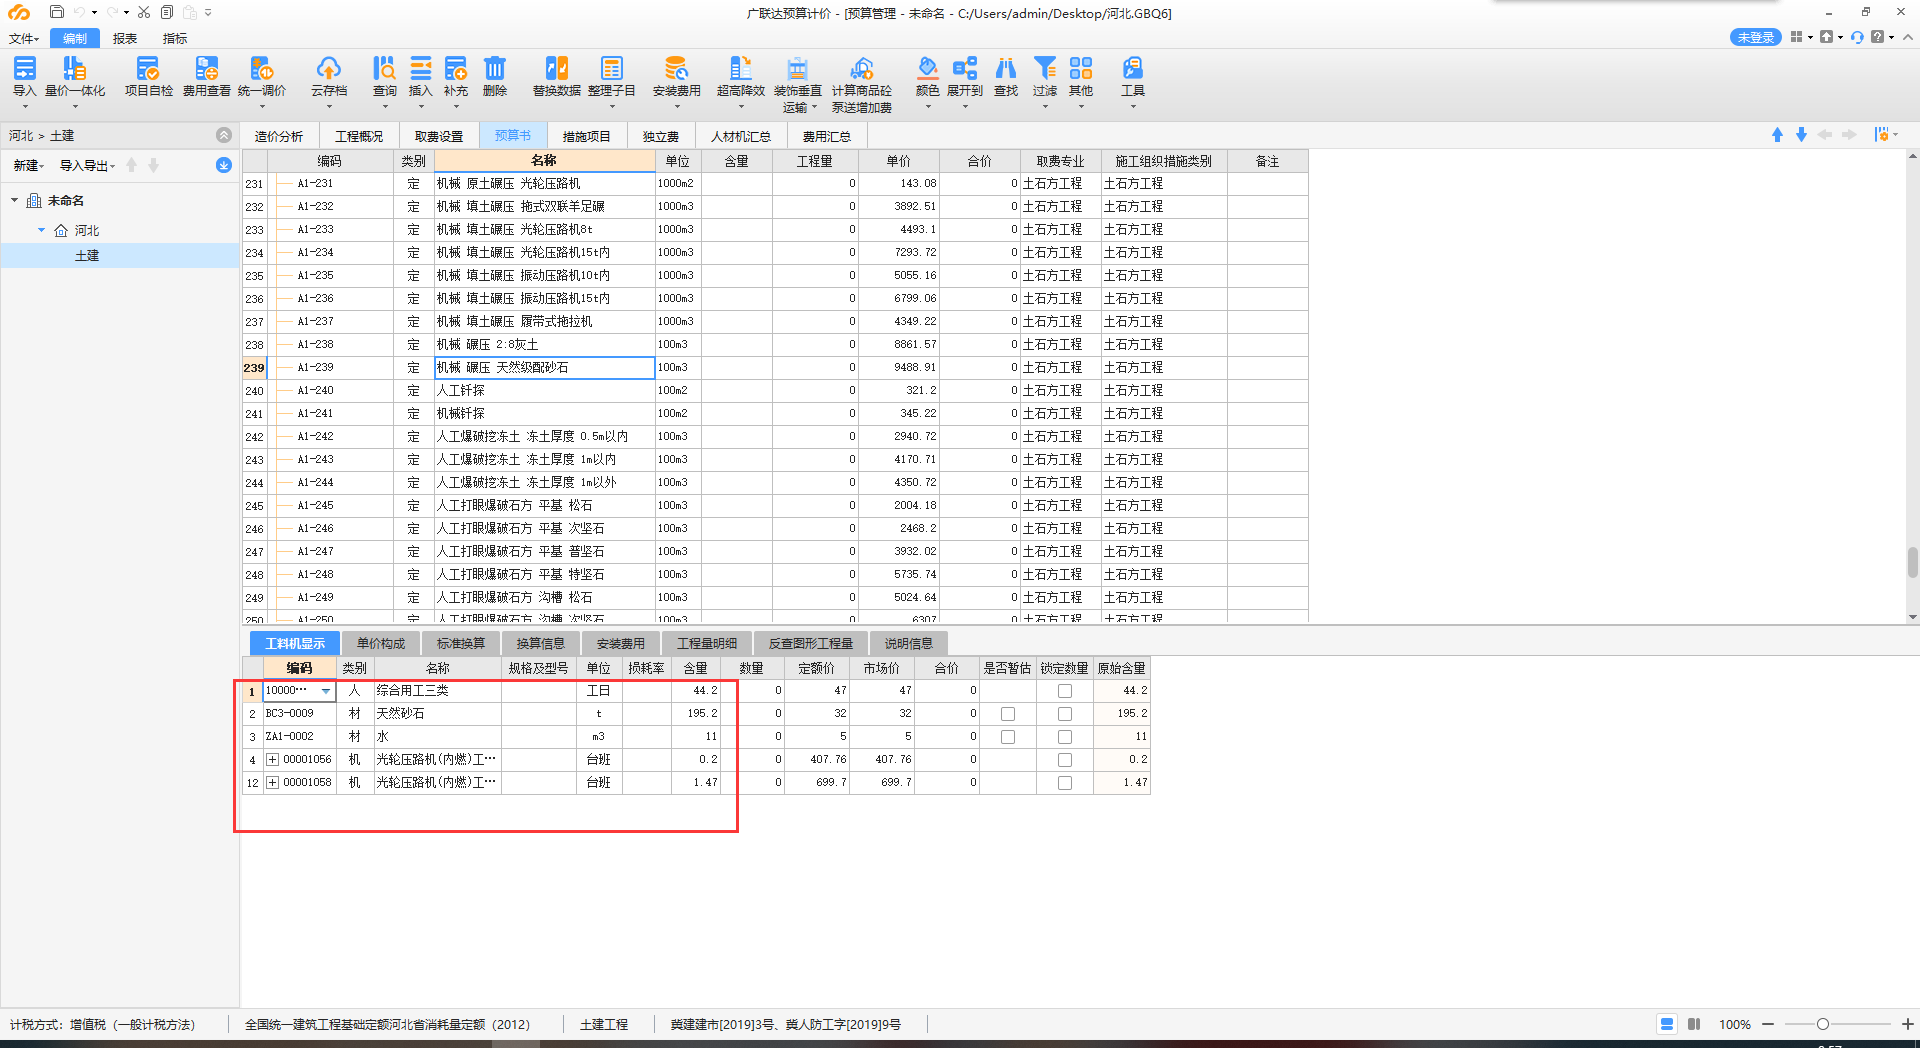Viewport: 1920px width, 1048px height.
Task: Open the 颜色 color fill icon
Action: [x=928, y=77]
